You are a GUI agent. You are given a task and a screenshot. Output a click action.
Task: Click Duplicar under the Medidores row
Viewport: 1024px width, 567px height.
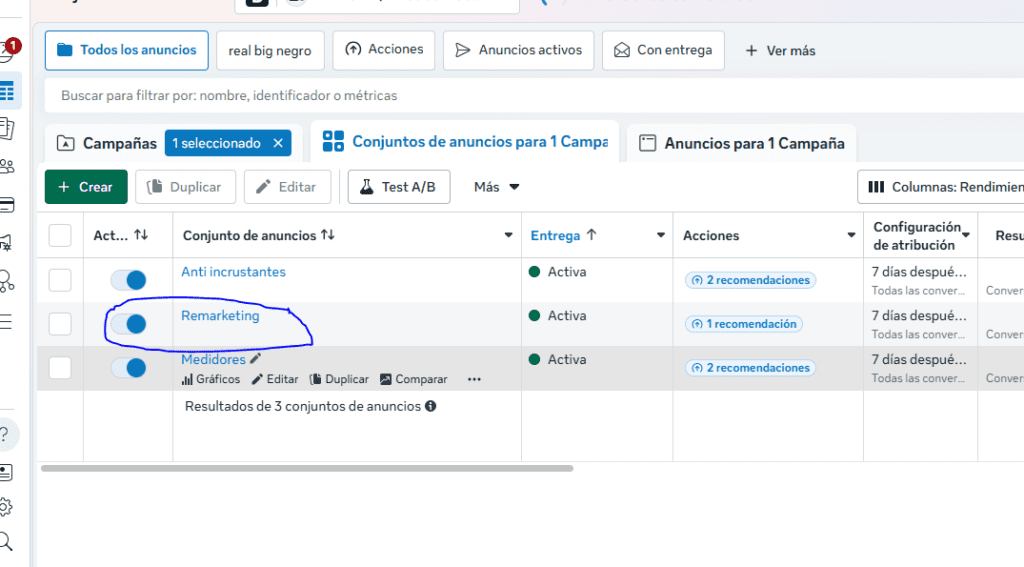pyautogui.click(x=339, y=379)
